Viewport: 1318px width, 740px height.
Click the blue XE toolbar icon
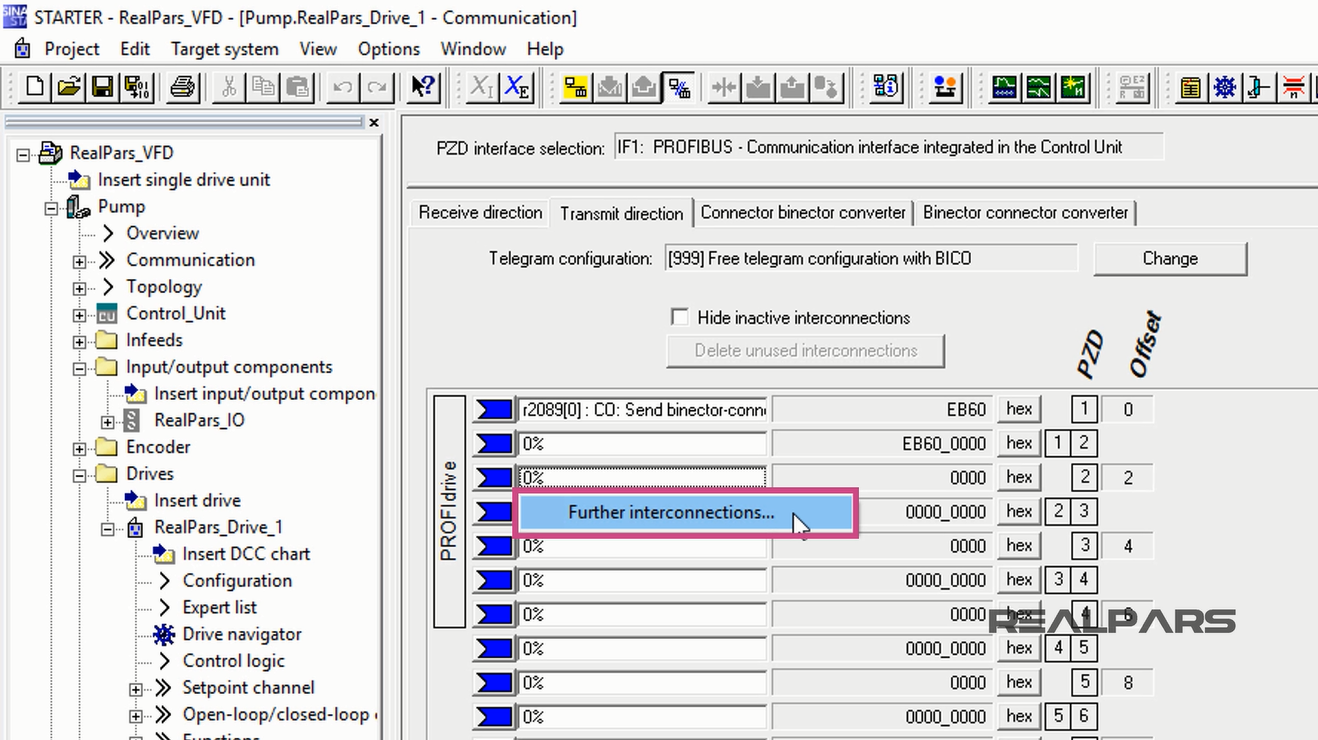[517, 87]
